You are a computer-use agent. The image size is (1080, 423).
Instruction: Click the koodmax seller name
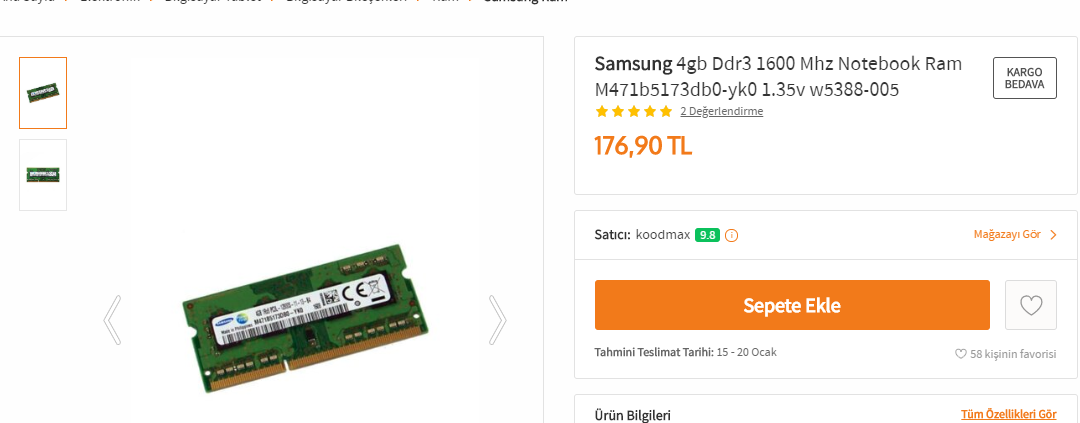(x=663, y=235)
